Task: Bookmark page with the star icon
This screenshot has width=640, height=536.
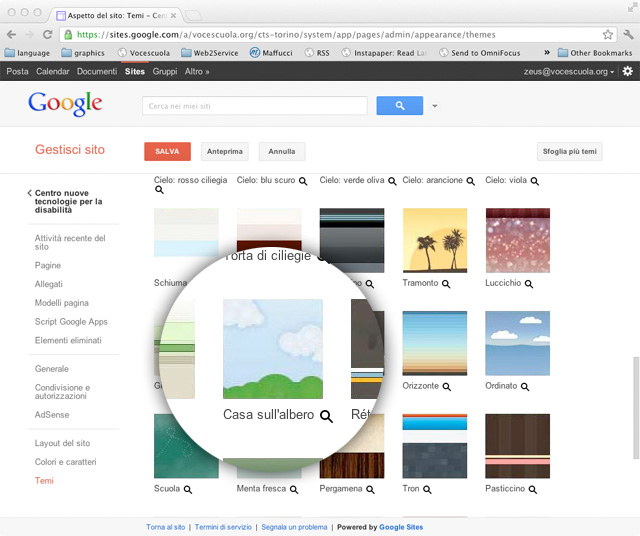Action: click(607, 34)
